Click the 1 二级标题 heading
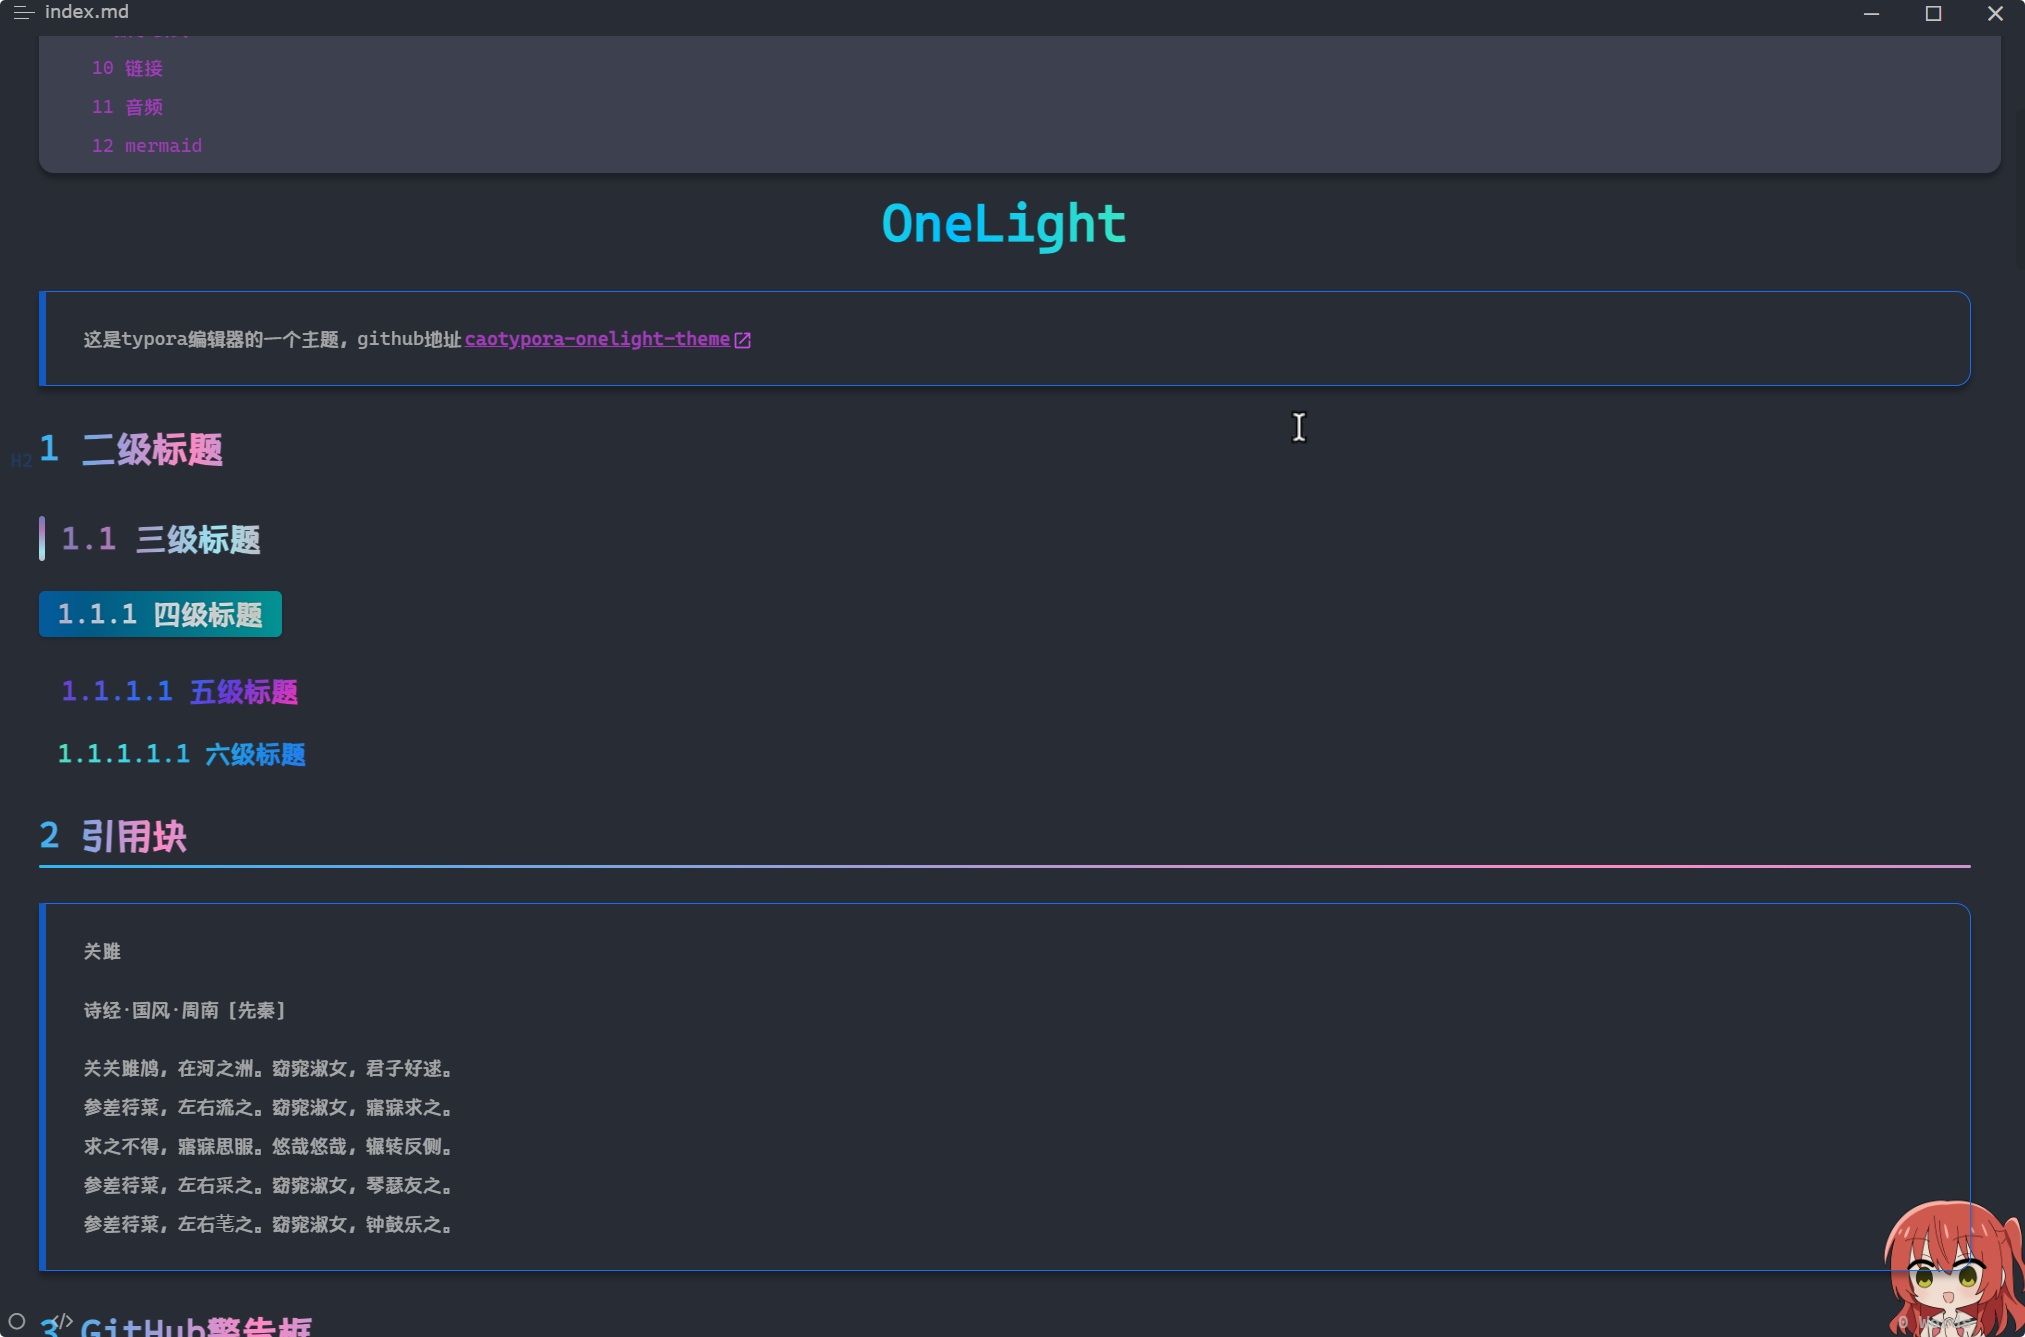Screen dimensions: 2025x1337 pos(151,450)
